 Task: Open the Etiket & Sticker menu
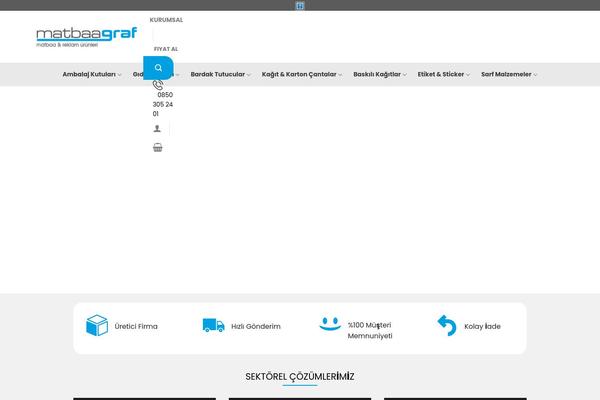(441, 74)
